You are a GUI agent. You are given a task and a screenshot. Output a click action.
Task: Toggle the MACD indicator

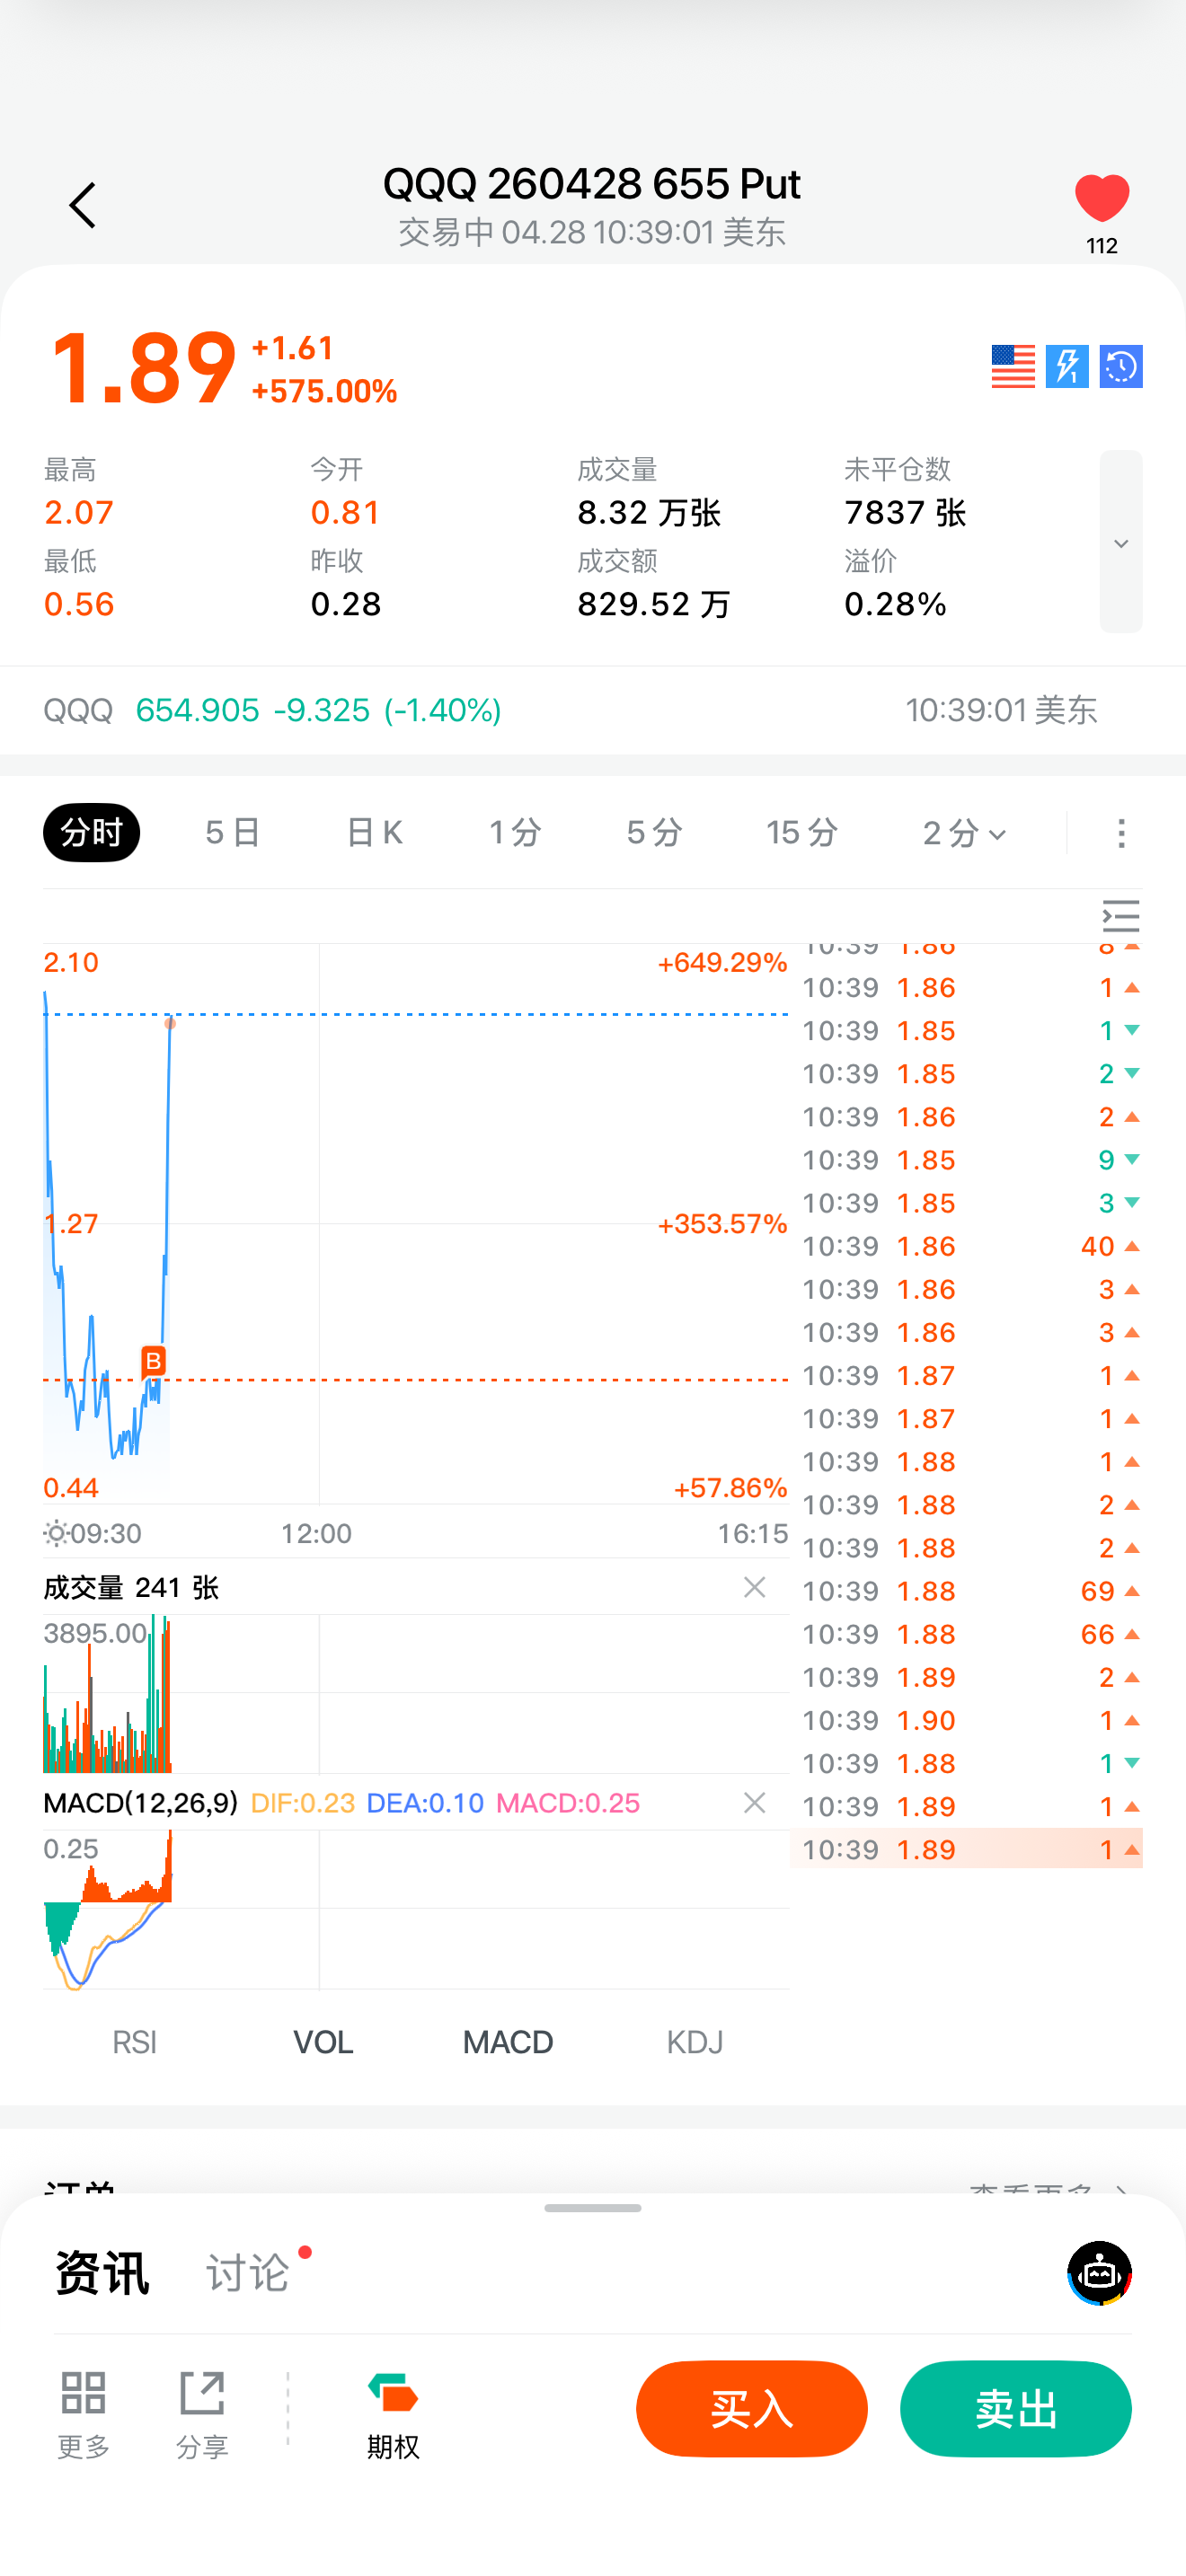click(x=507, y=2041)
